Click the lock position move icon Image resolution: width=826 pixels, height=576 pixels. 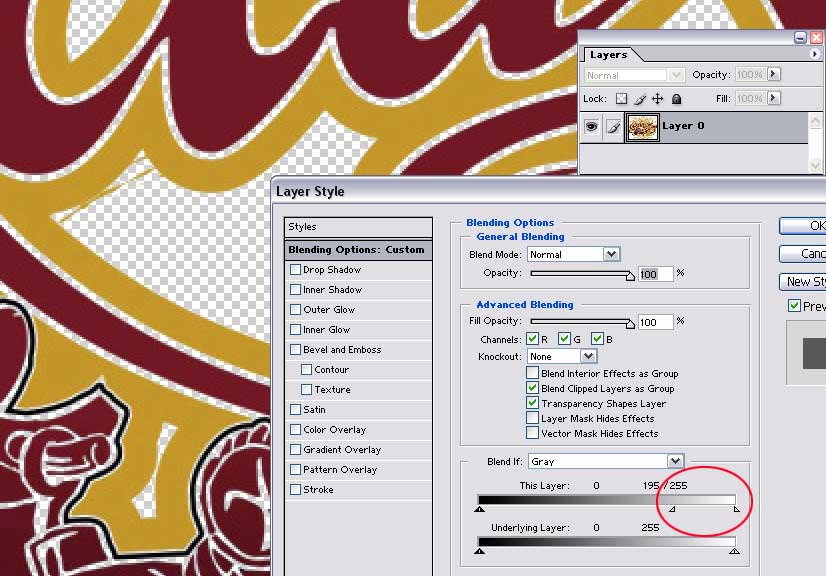657,99
